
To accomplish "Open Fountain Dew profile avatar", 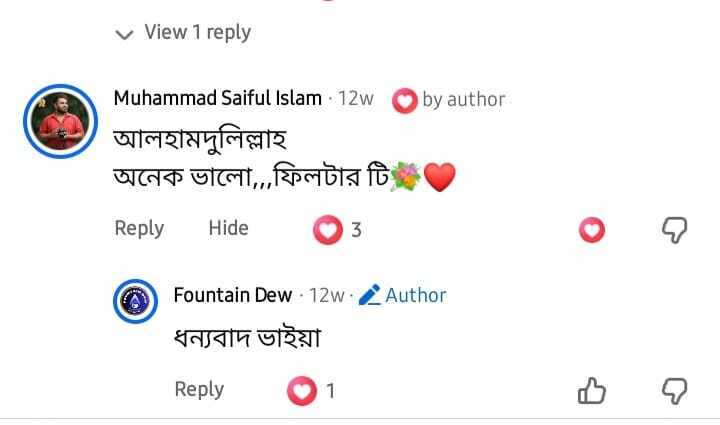I will tap(135, 301).
